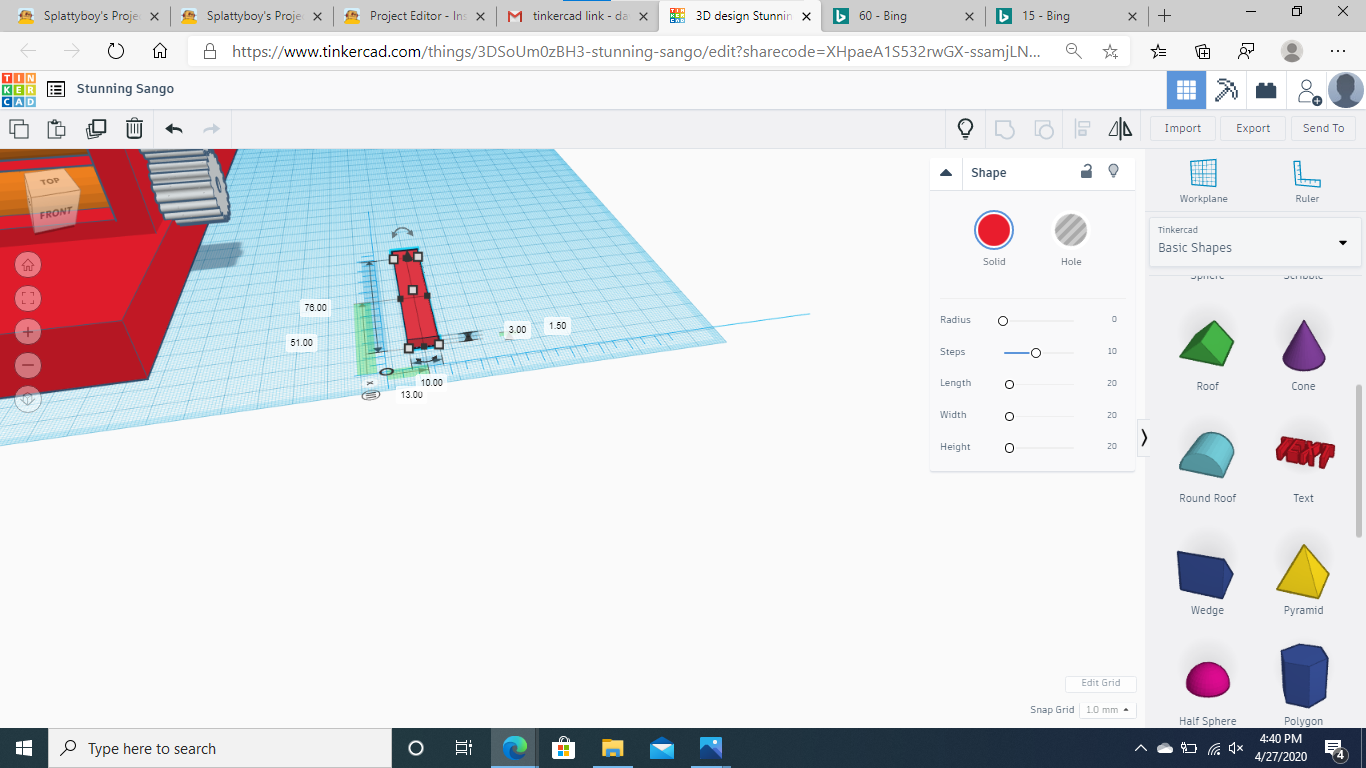Open the Align tool
The image size is (1366, 768).
pyautogui.click(x=1082, y=128)
